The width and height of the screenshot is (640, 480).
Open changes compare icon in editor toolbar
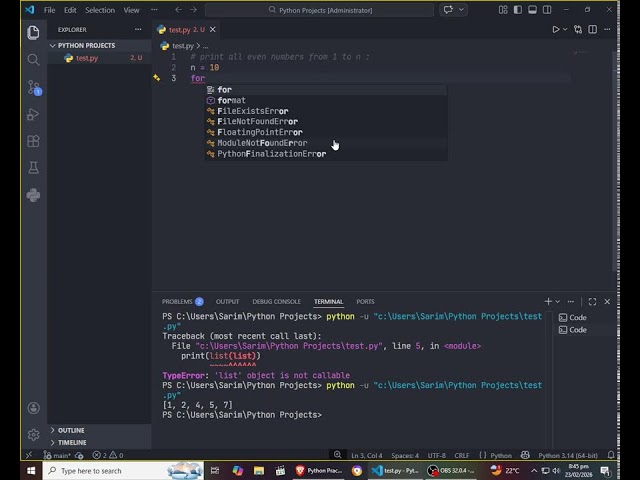click(578, 29)
